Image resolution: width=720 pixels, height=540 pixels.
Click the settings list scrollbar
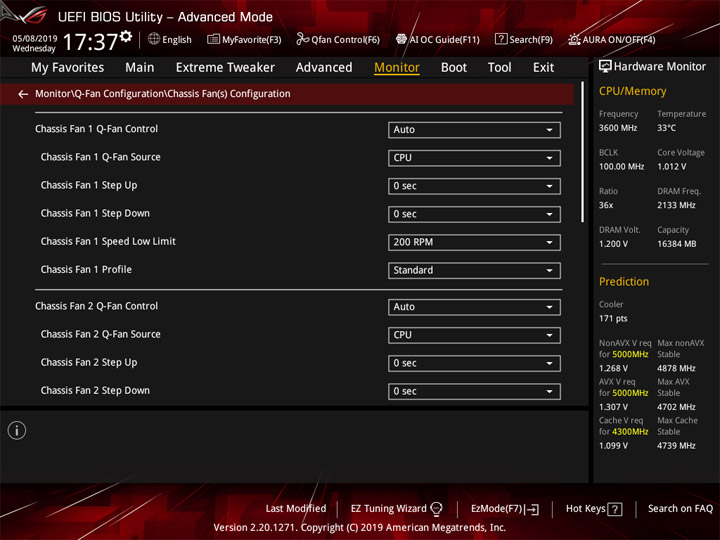tap(582, 152)
